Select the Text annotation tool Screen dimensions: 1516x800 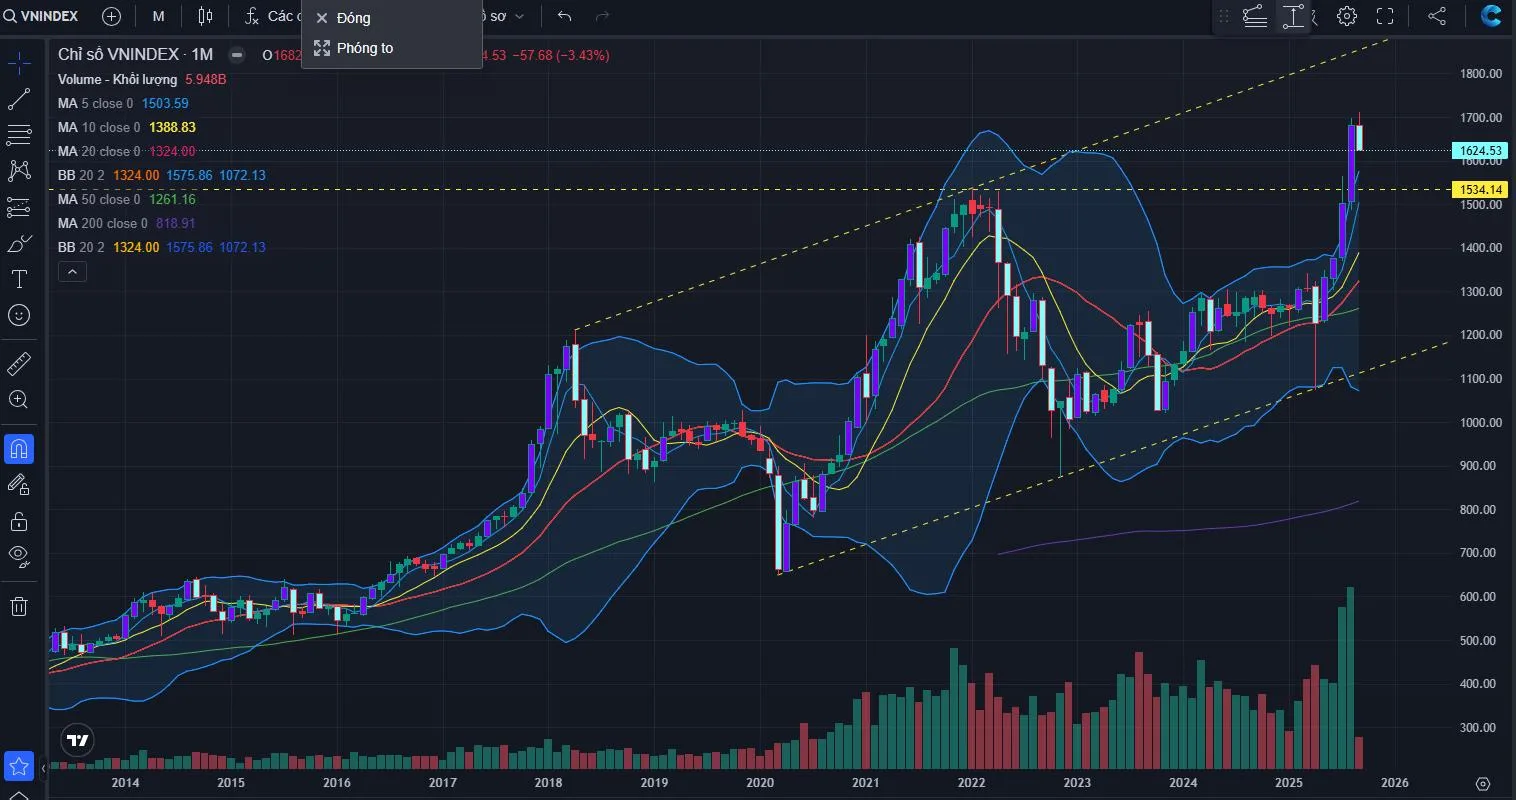click(19, 279)
